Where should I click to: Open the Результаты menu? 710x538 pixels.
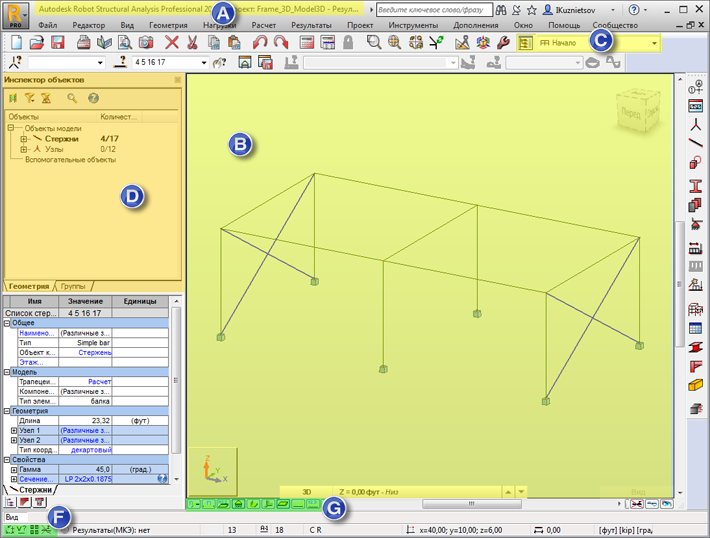(x=311, y=25)
